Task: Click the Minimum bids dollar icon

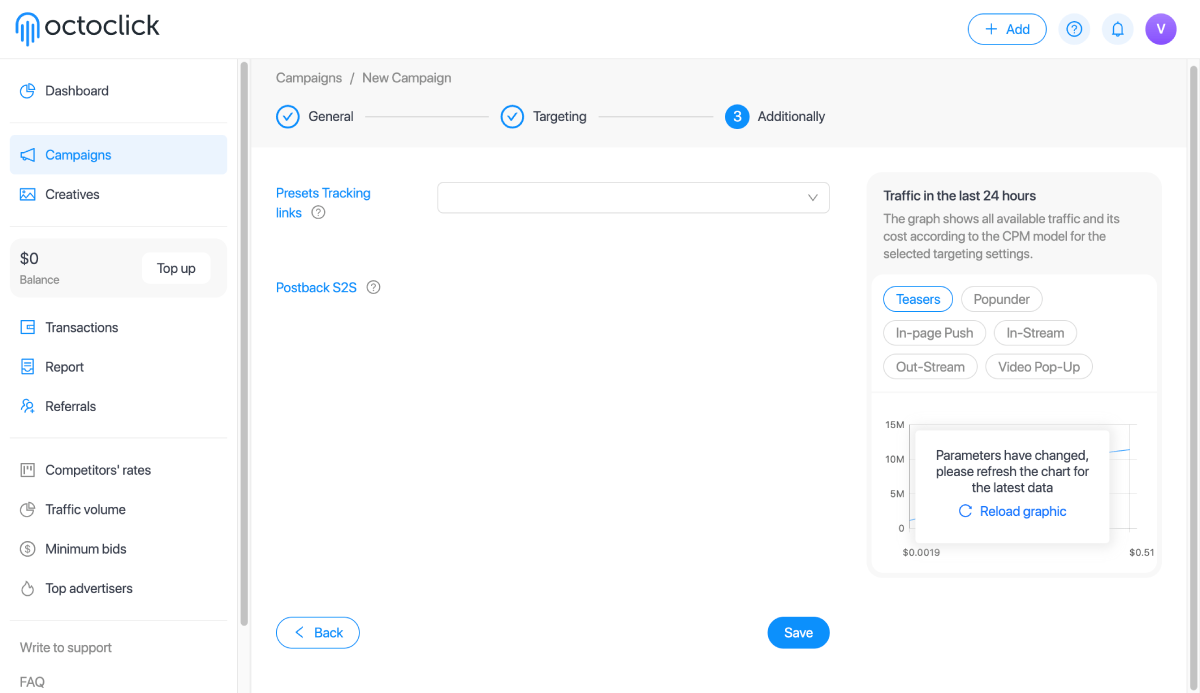Action: tap(28, 549)
